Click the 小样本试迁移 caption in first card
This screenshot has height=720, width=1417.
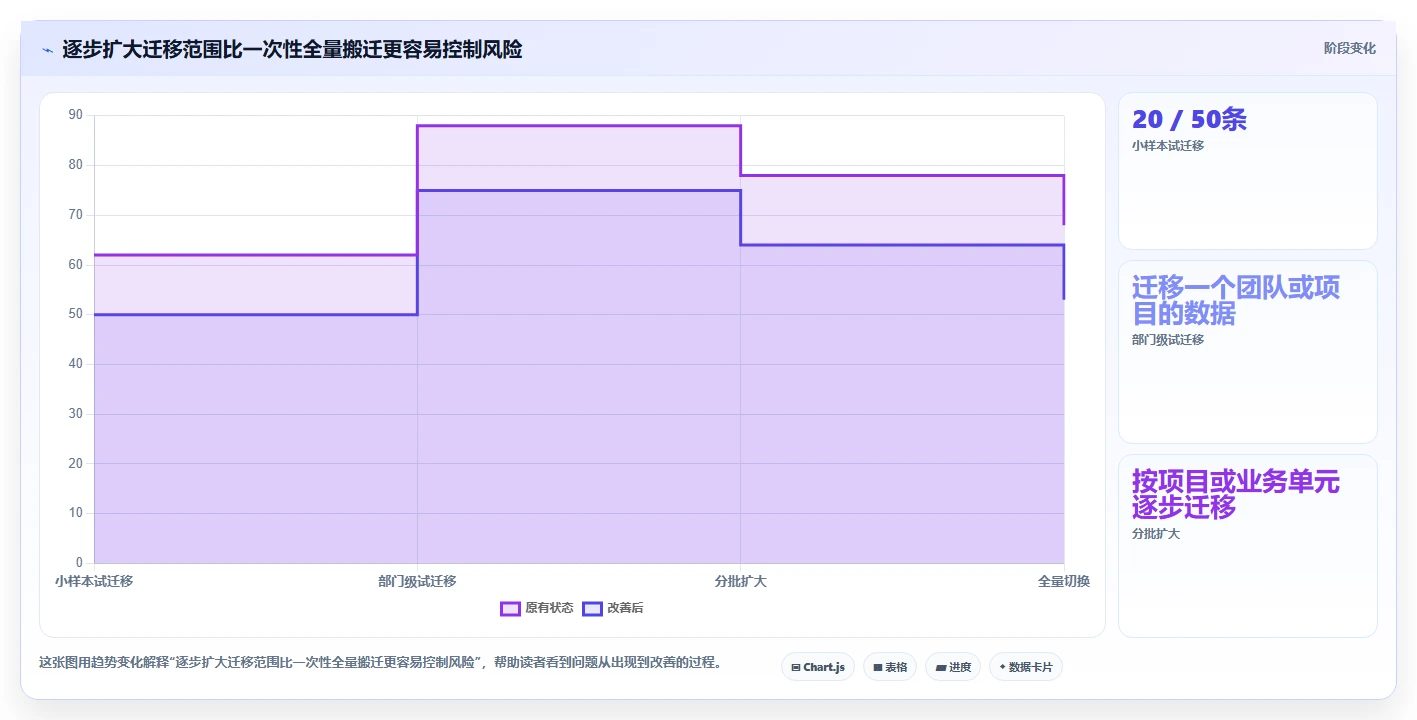(x=1168, y=145)
